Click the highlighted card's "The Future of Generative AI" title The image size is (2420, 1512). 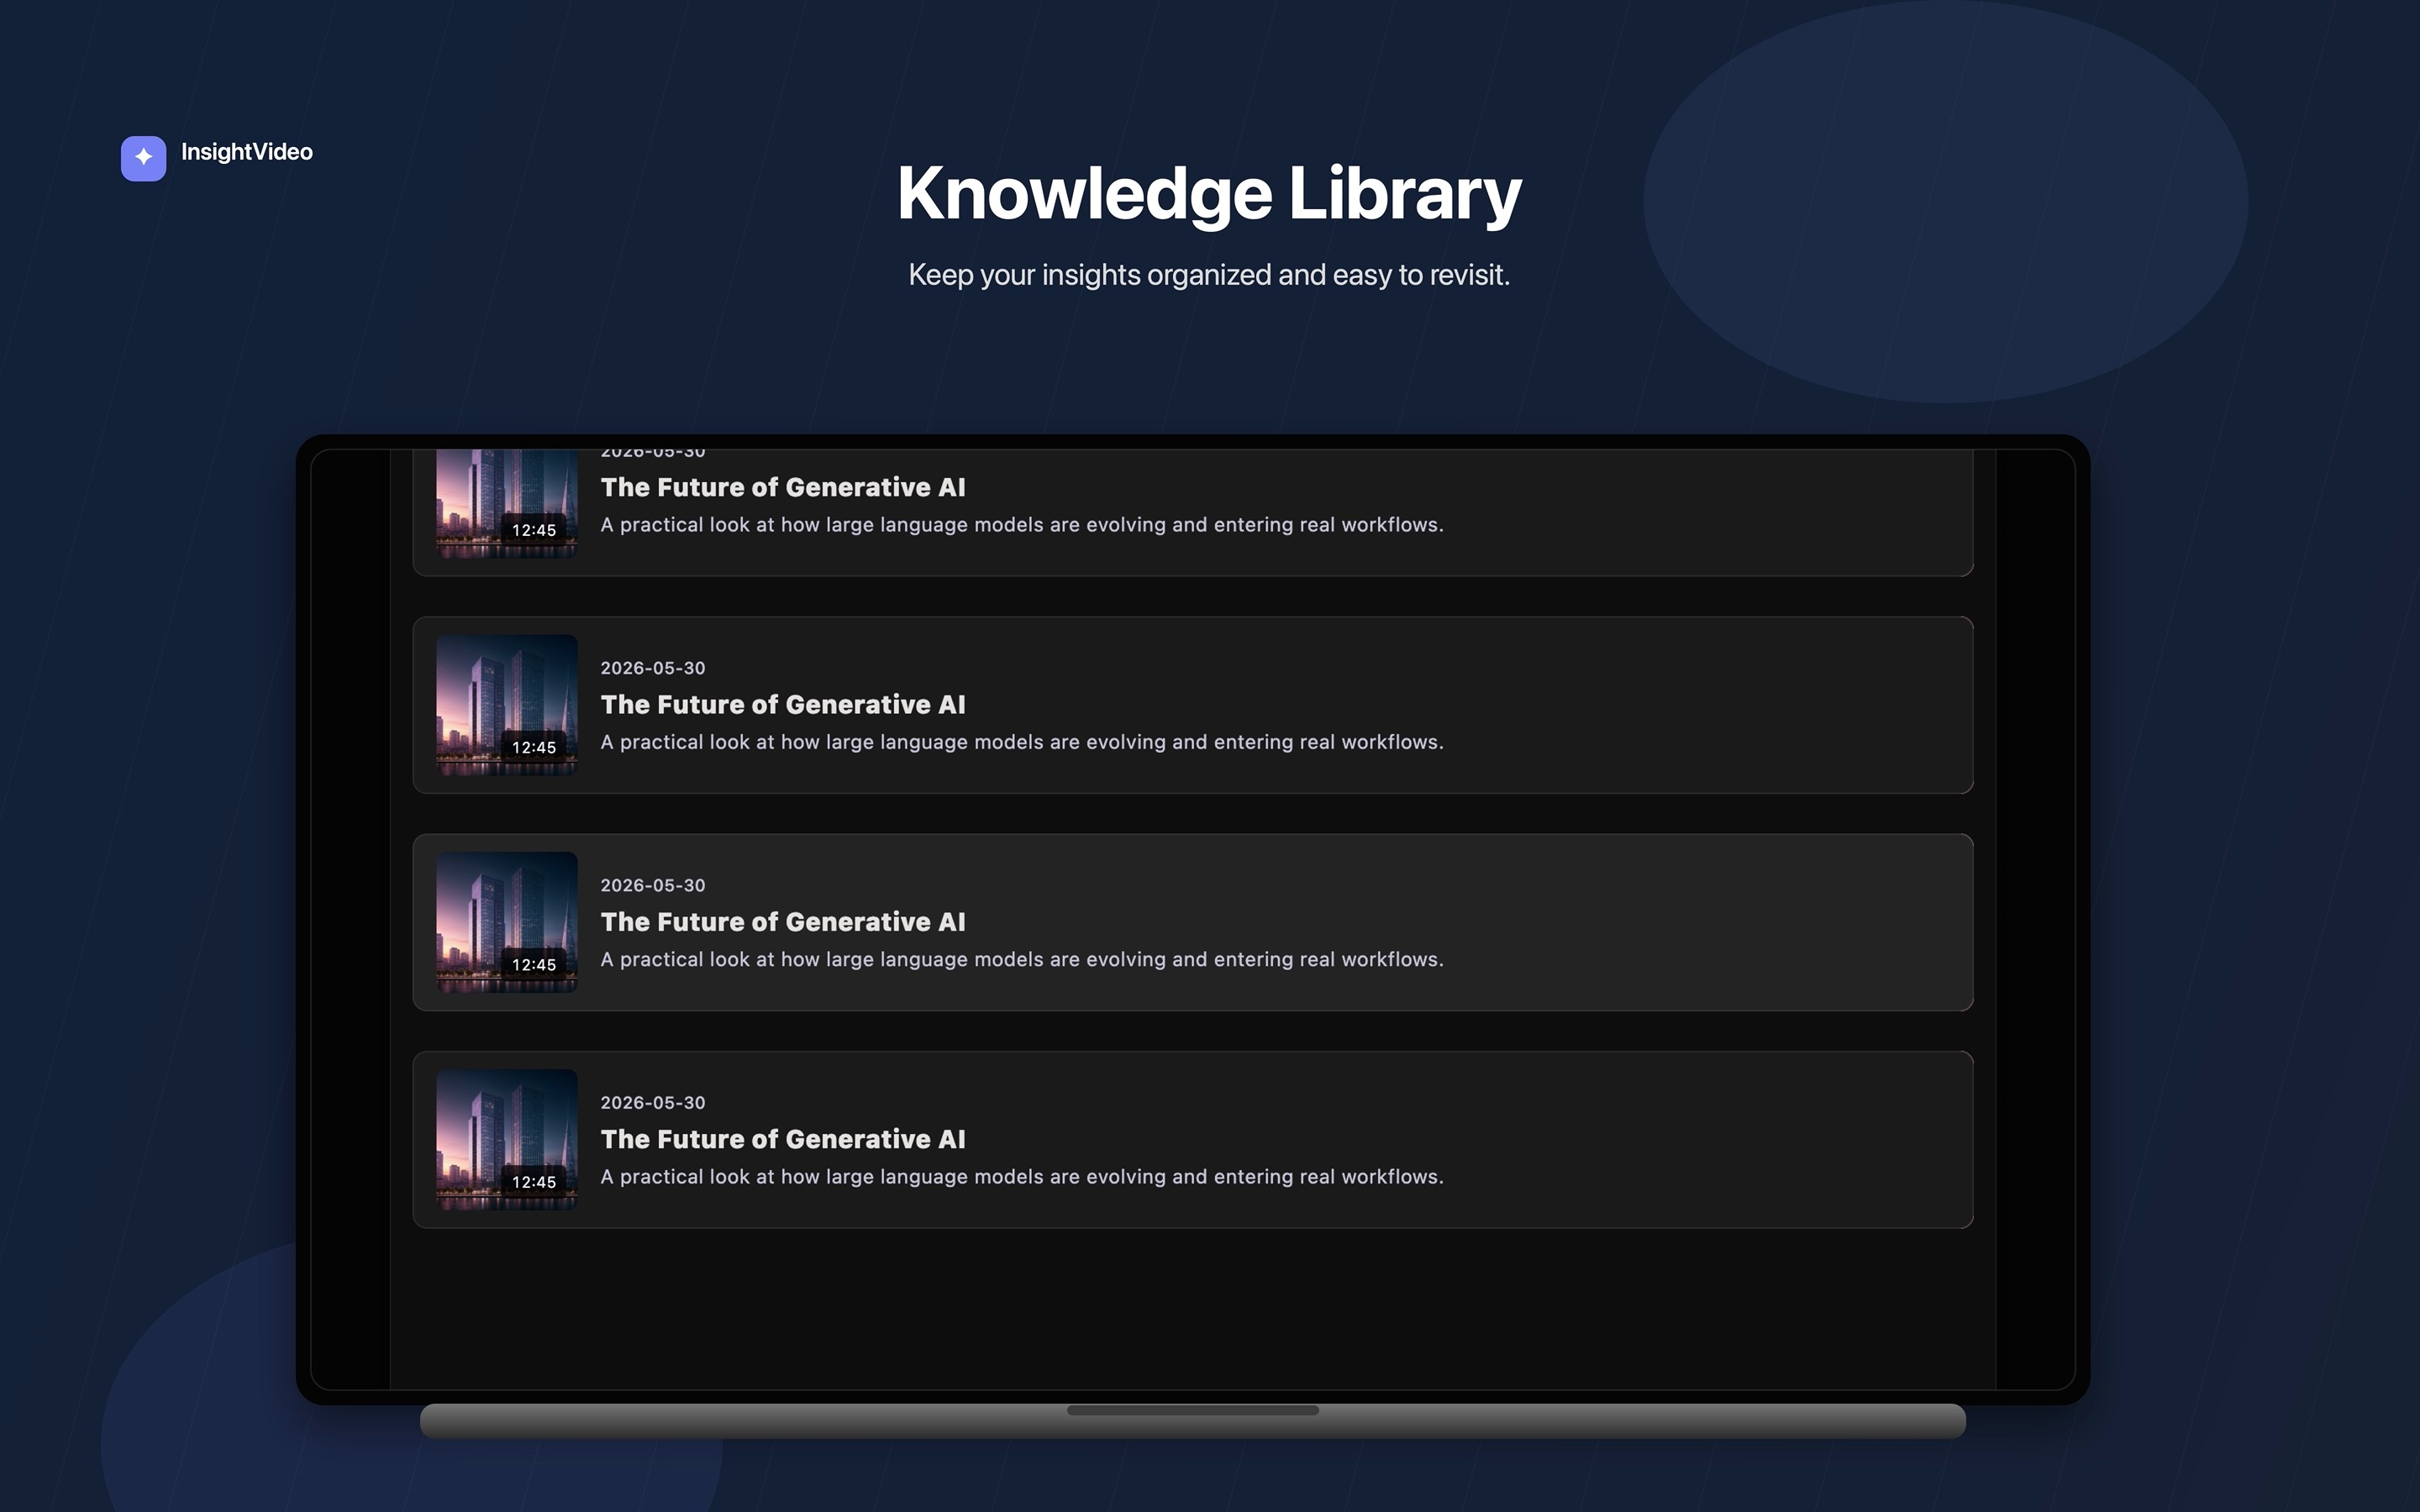tap(783, 922)
